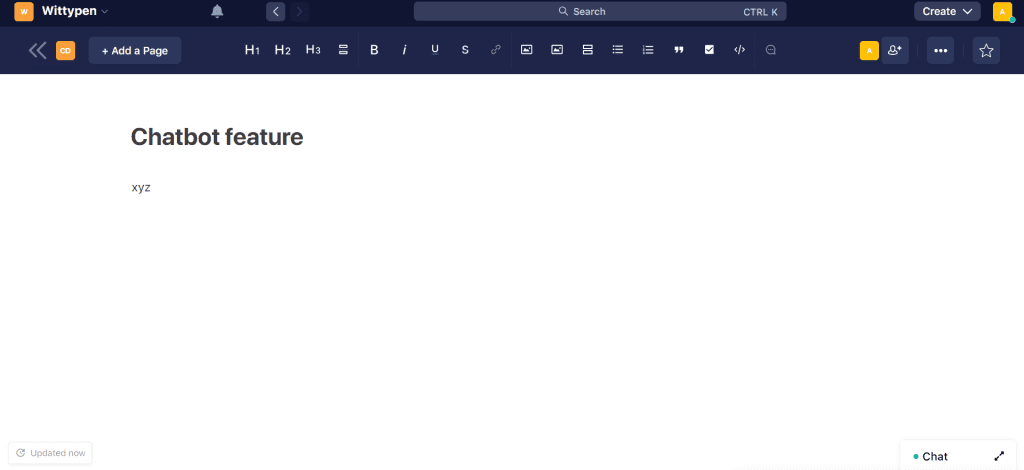Toggle italic formatting
The image size is (1024, 470).
point(404,50)
